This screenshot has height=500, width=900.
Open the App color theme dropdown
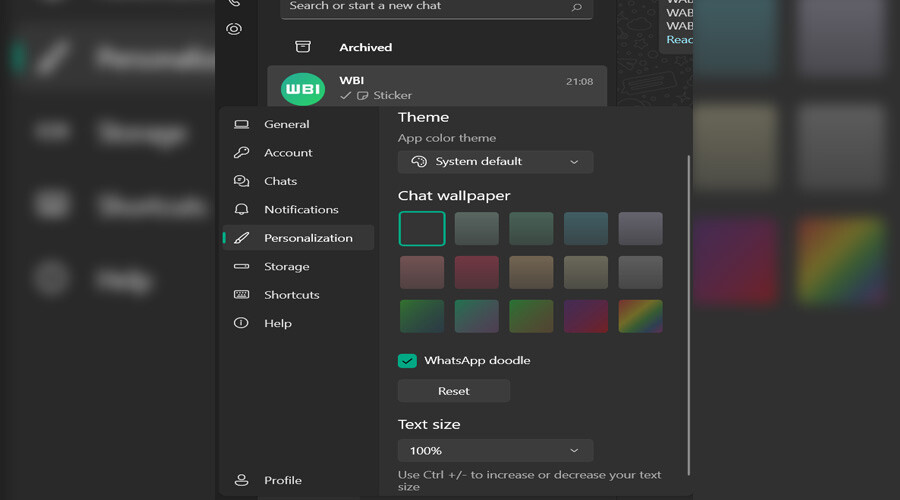[x=495, y=162]
